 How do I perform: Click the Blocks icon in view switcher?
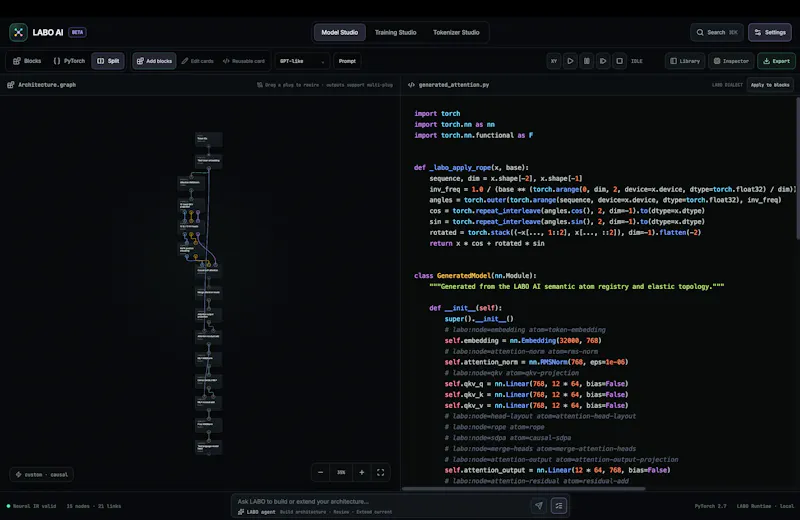[17, 61]
